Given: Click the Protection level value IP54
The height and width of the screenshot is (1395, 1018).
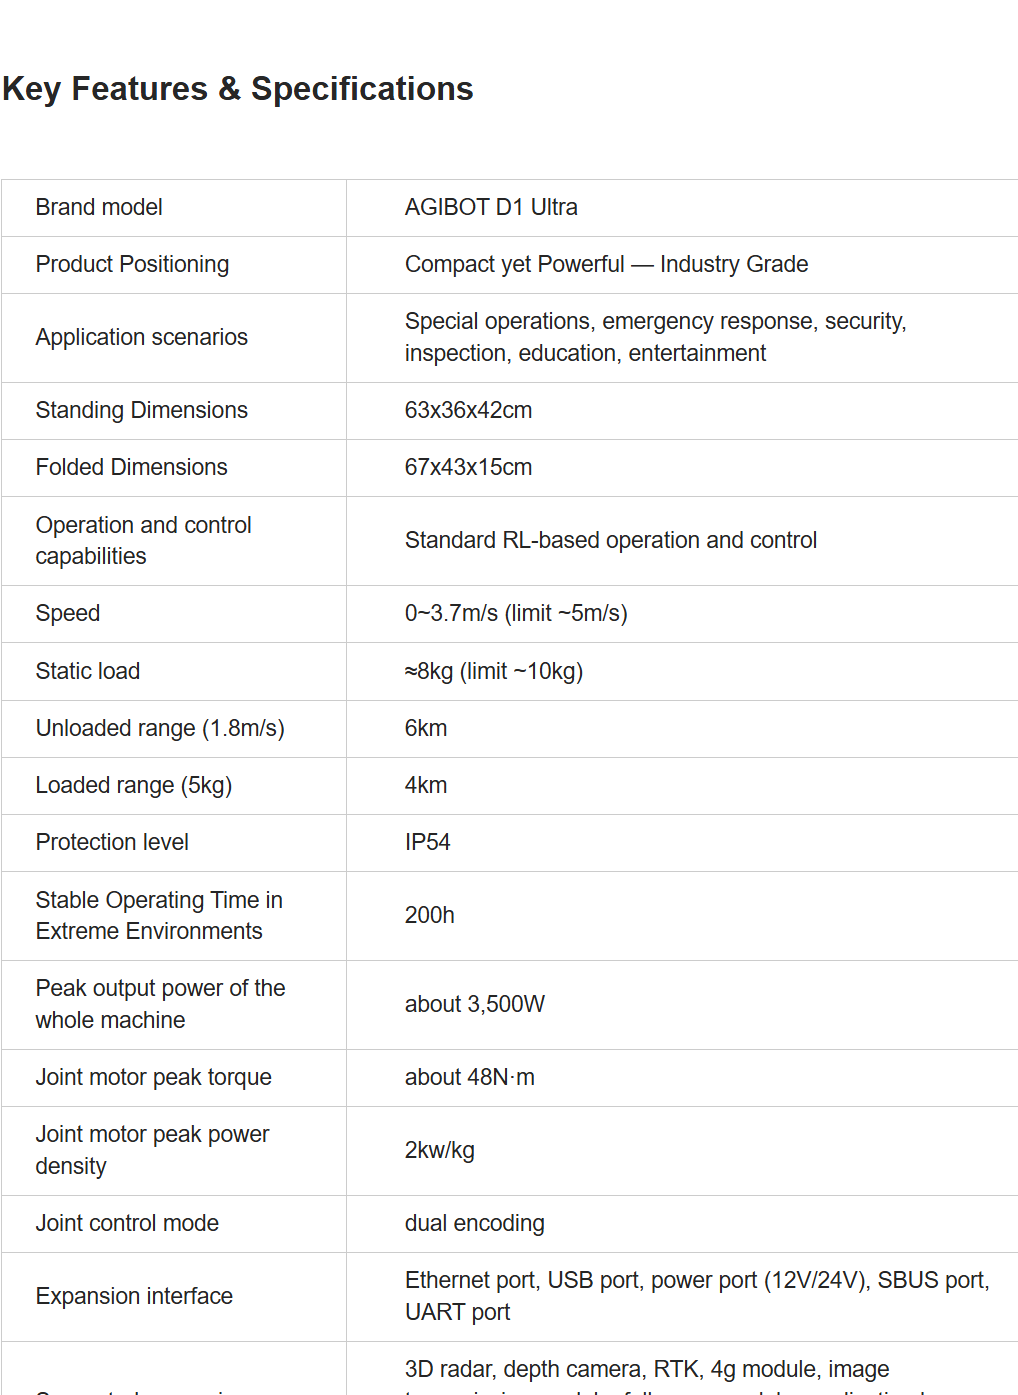Looking at the screenshot, I should [x=427, y=842].
